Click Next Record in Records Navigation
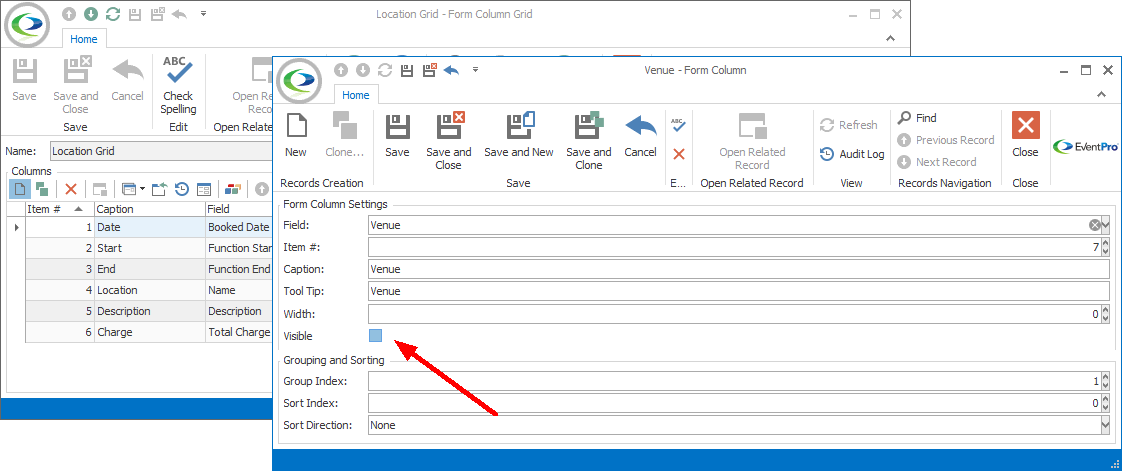 point(937,162)
